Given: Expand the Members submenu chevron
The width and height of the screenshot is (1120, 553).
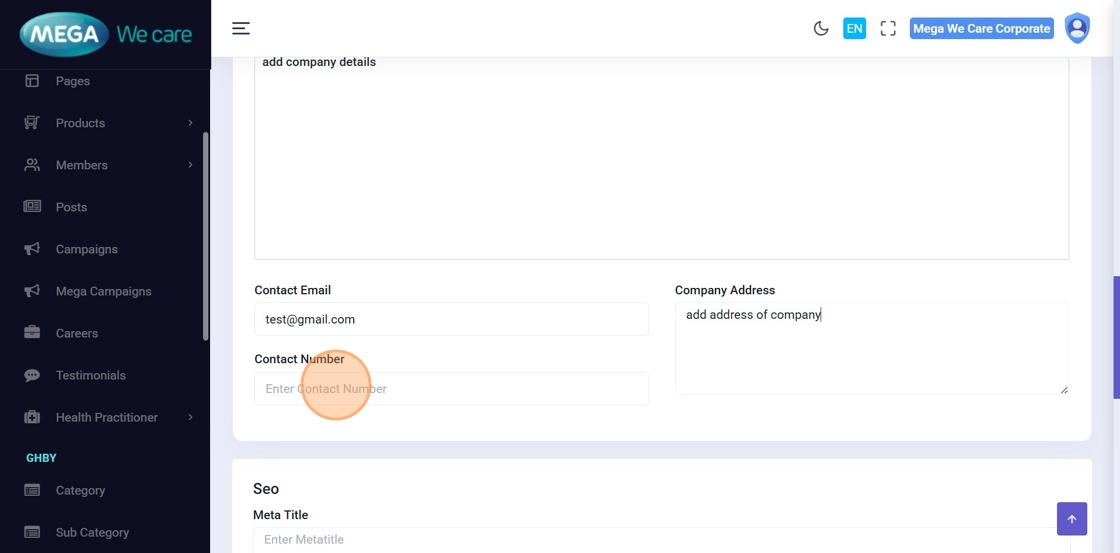Looking at the screenshot, I should tap(190, 165).
